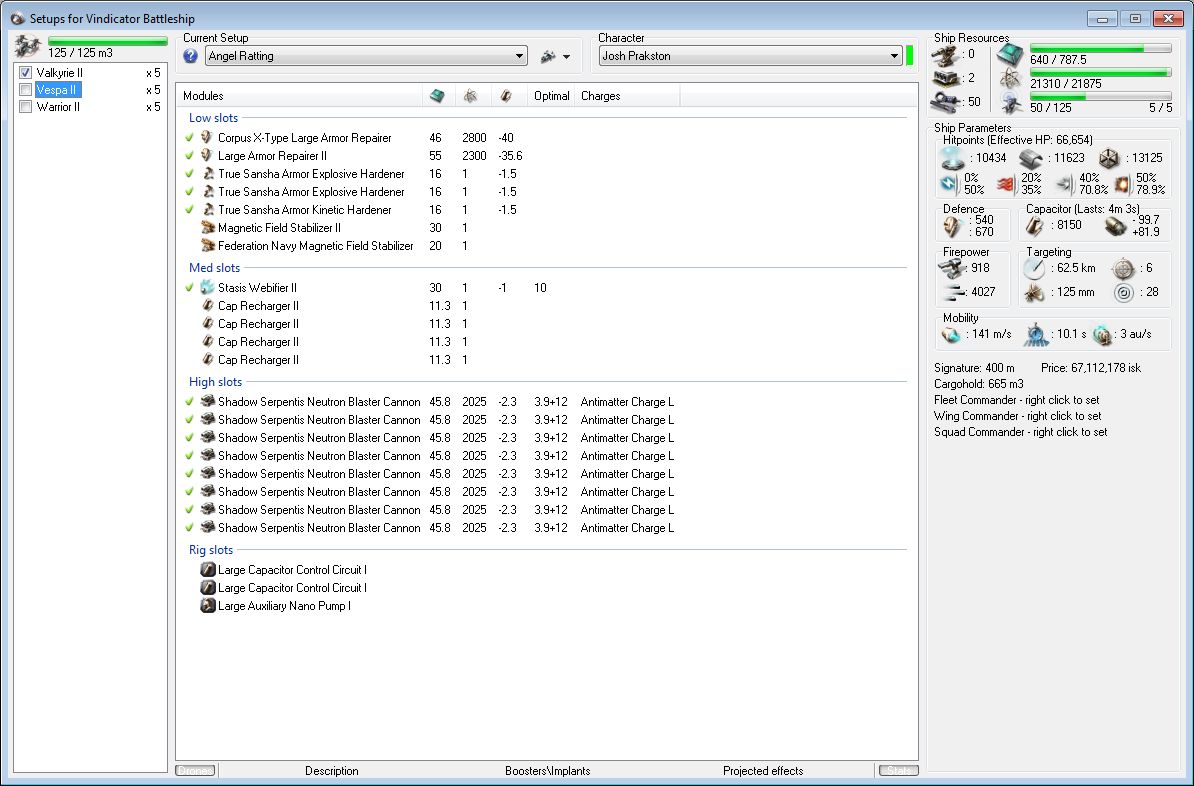
Task: Click the green indicator next to Character dropdown
Action: 910,56
